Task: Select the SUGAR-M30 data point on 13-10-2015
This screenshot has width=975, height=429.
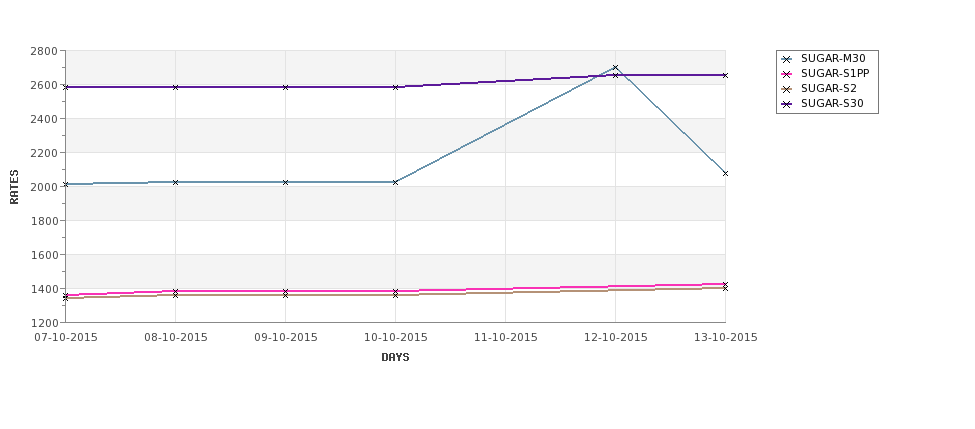Action: coord(726,173)
